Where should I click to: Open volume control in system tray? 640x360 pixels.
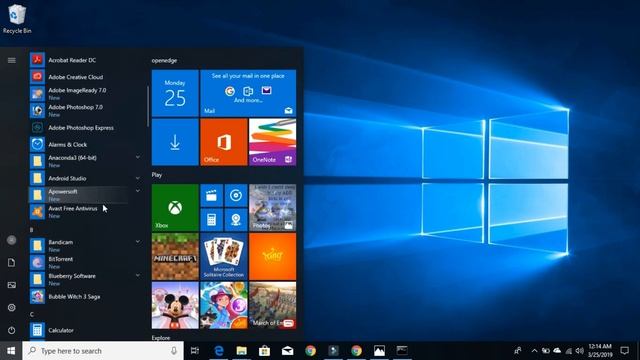580,351
